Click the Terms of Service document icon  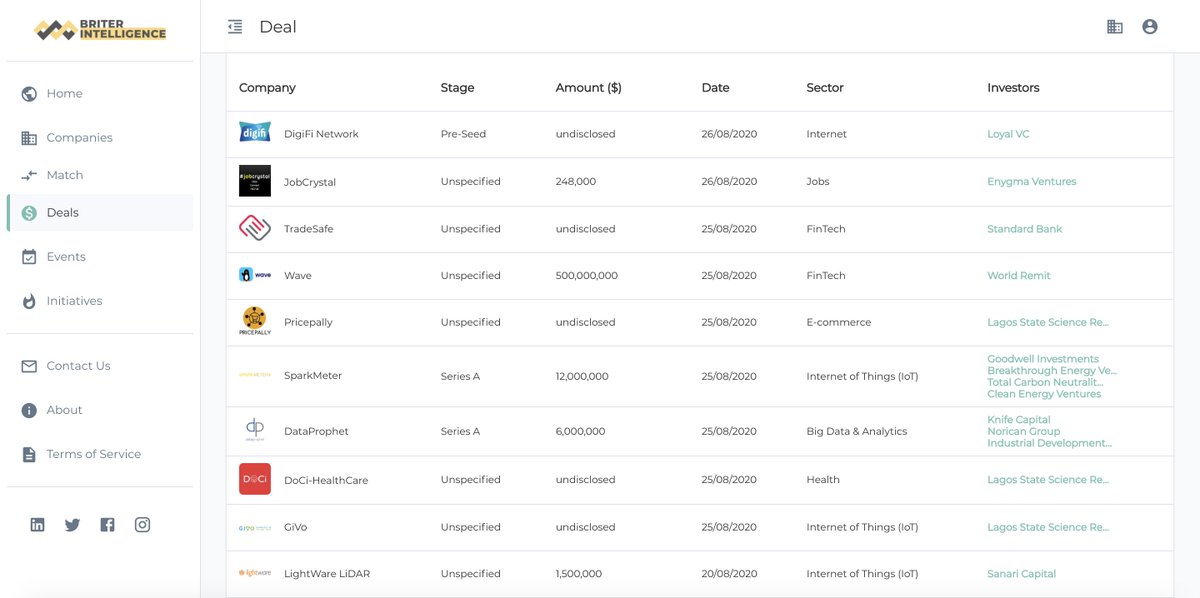click(29, 454)
